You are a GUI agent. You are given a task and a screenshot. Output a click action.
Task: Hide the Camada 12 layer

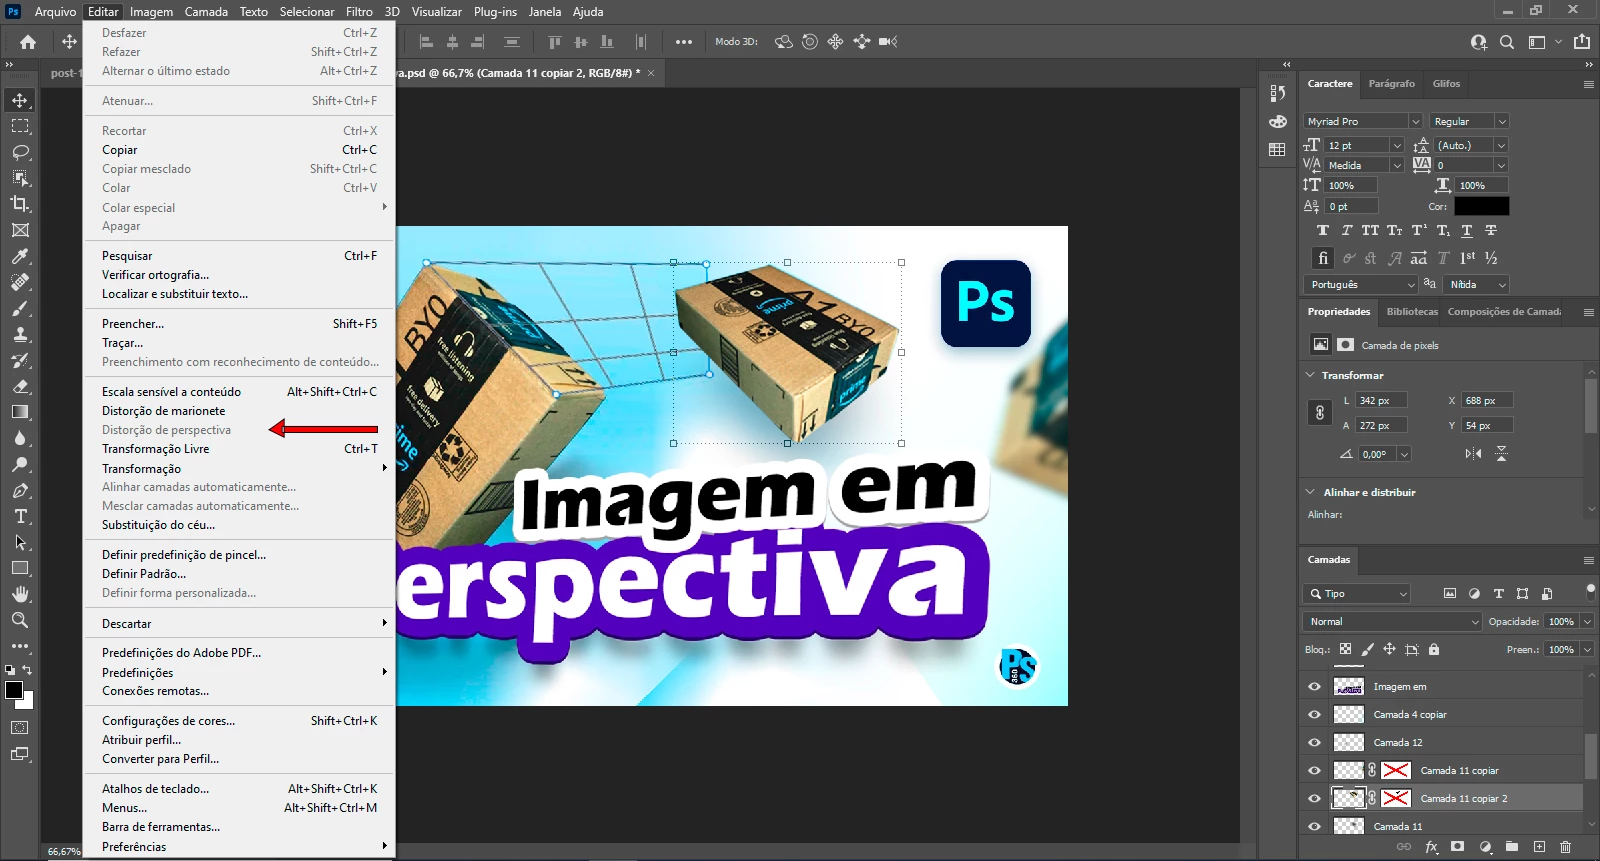pos(1314,743)
